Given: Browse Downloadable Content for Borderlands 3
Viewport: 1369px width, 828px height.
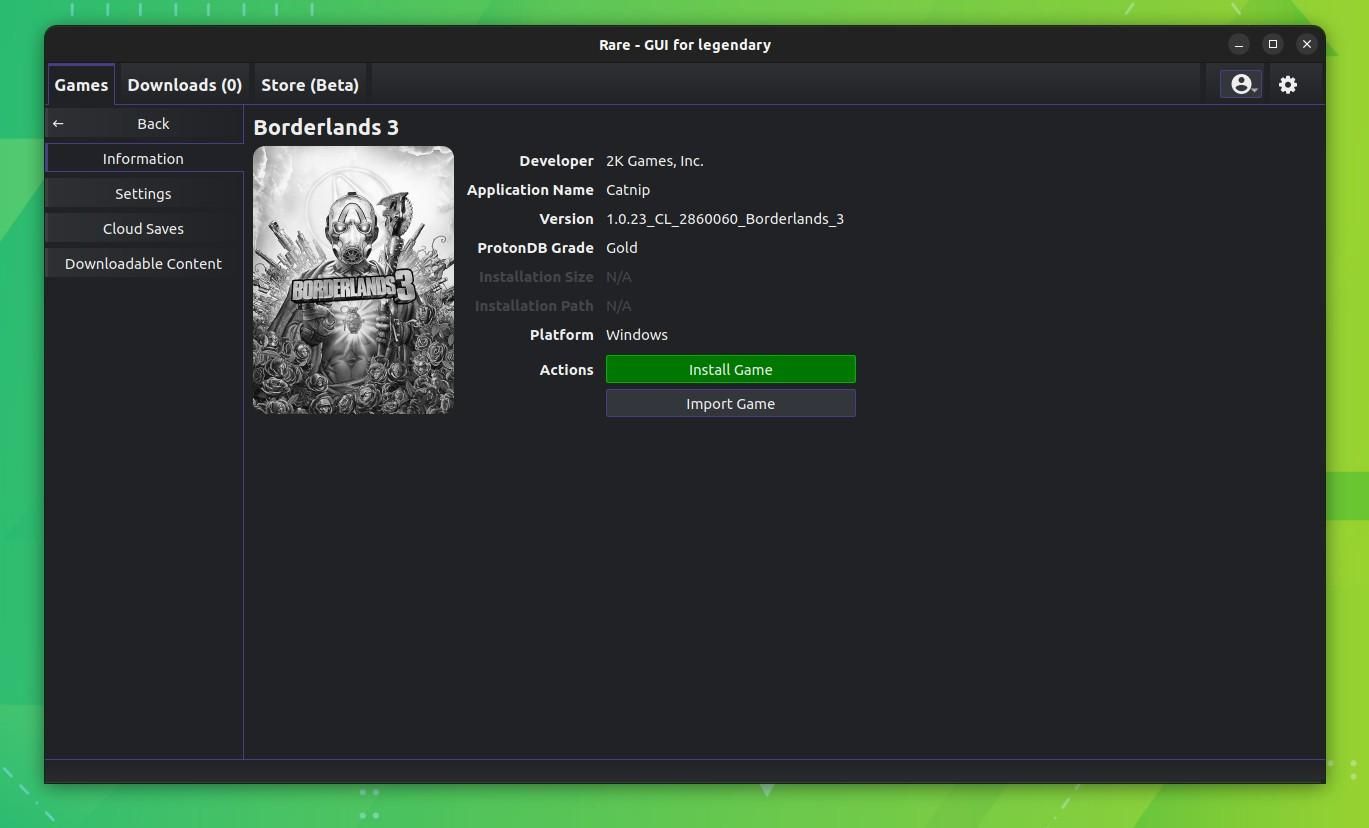Looking at the screenshot, I should (143, 263).
